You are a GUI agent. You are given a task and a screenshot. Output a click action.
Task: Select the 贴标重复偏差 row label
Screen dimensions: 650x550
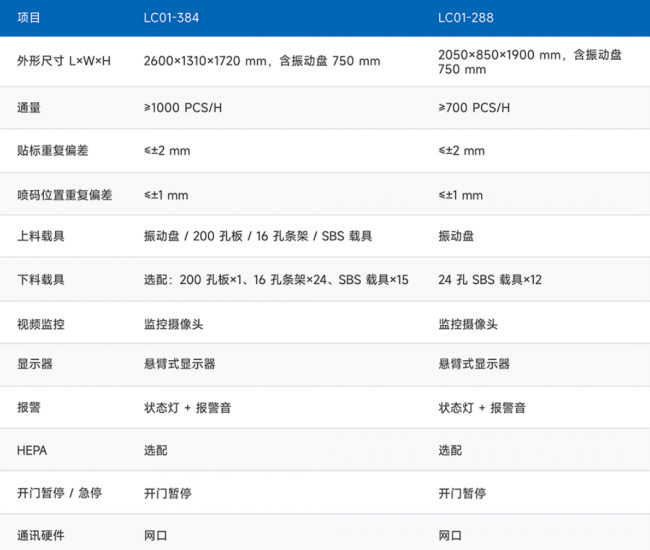[53, 150]
